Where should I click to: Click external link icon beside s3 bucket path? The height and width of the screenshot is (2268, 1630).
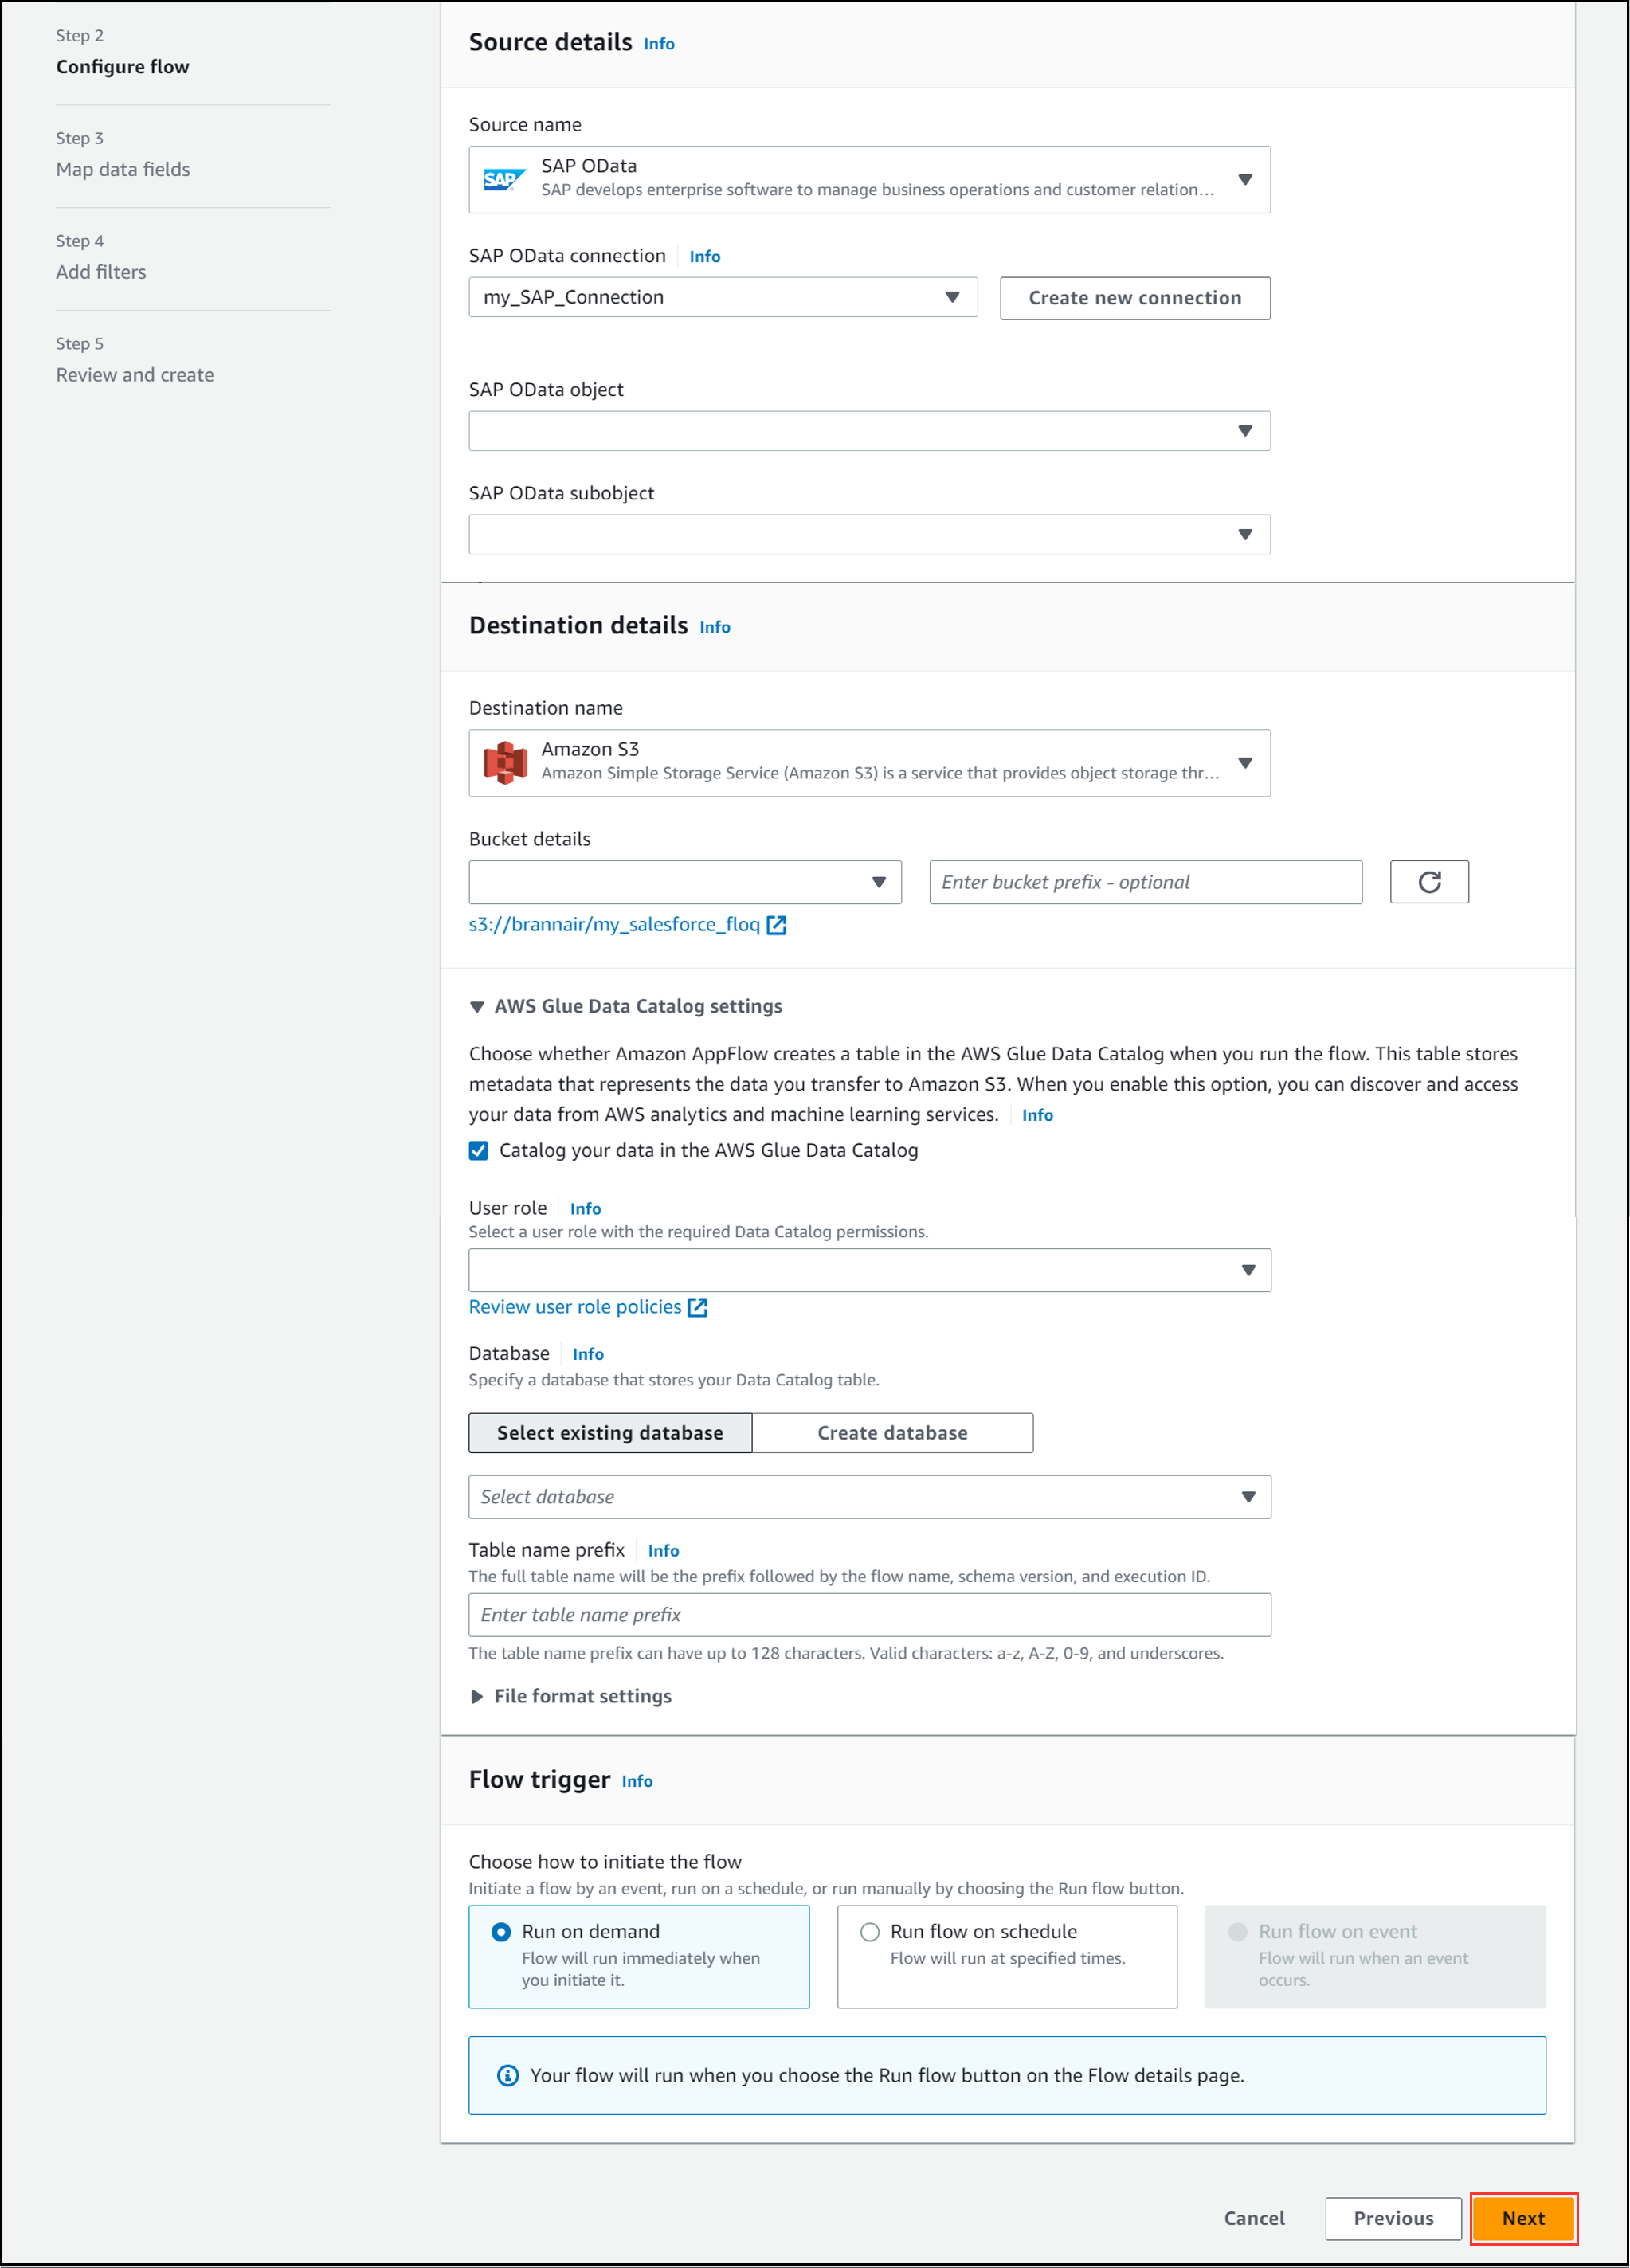pos(776,925)
